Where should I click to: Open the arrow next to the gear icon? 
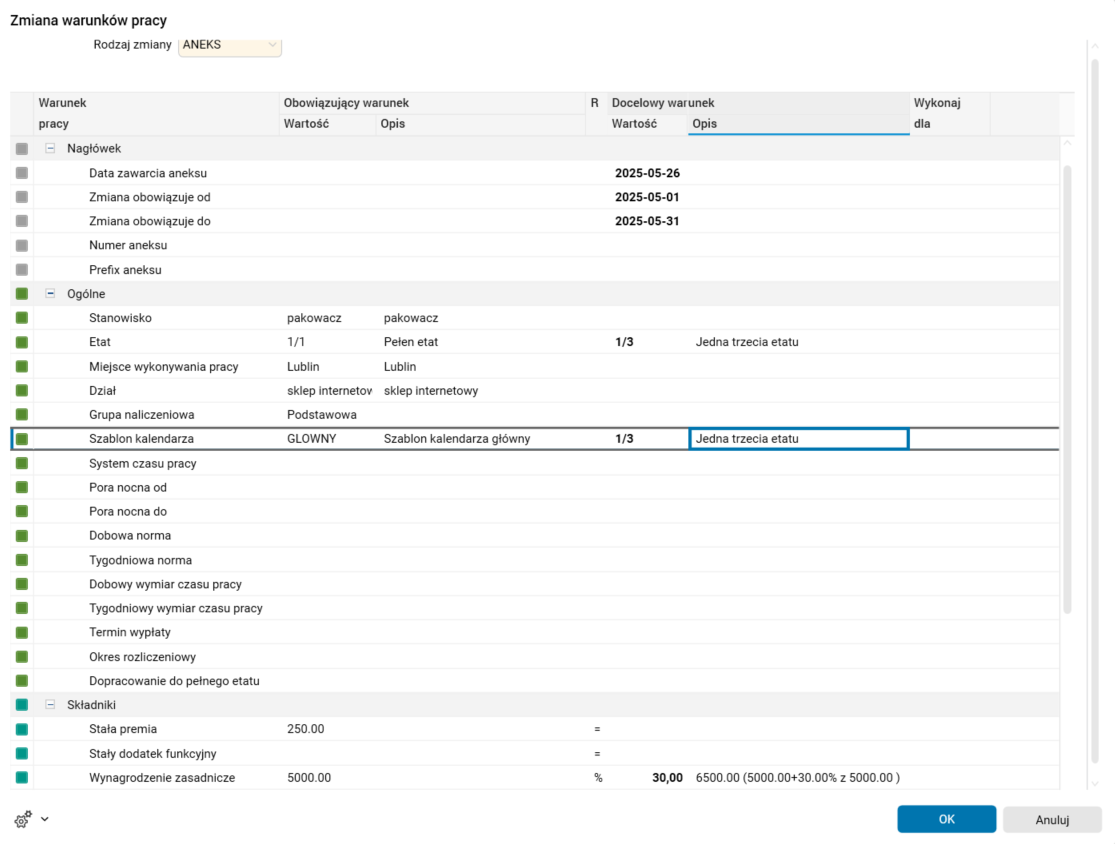[x=45, y=820]
